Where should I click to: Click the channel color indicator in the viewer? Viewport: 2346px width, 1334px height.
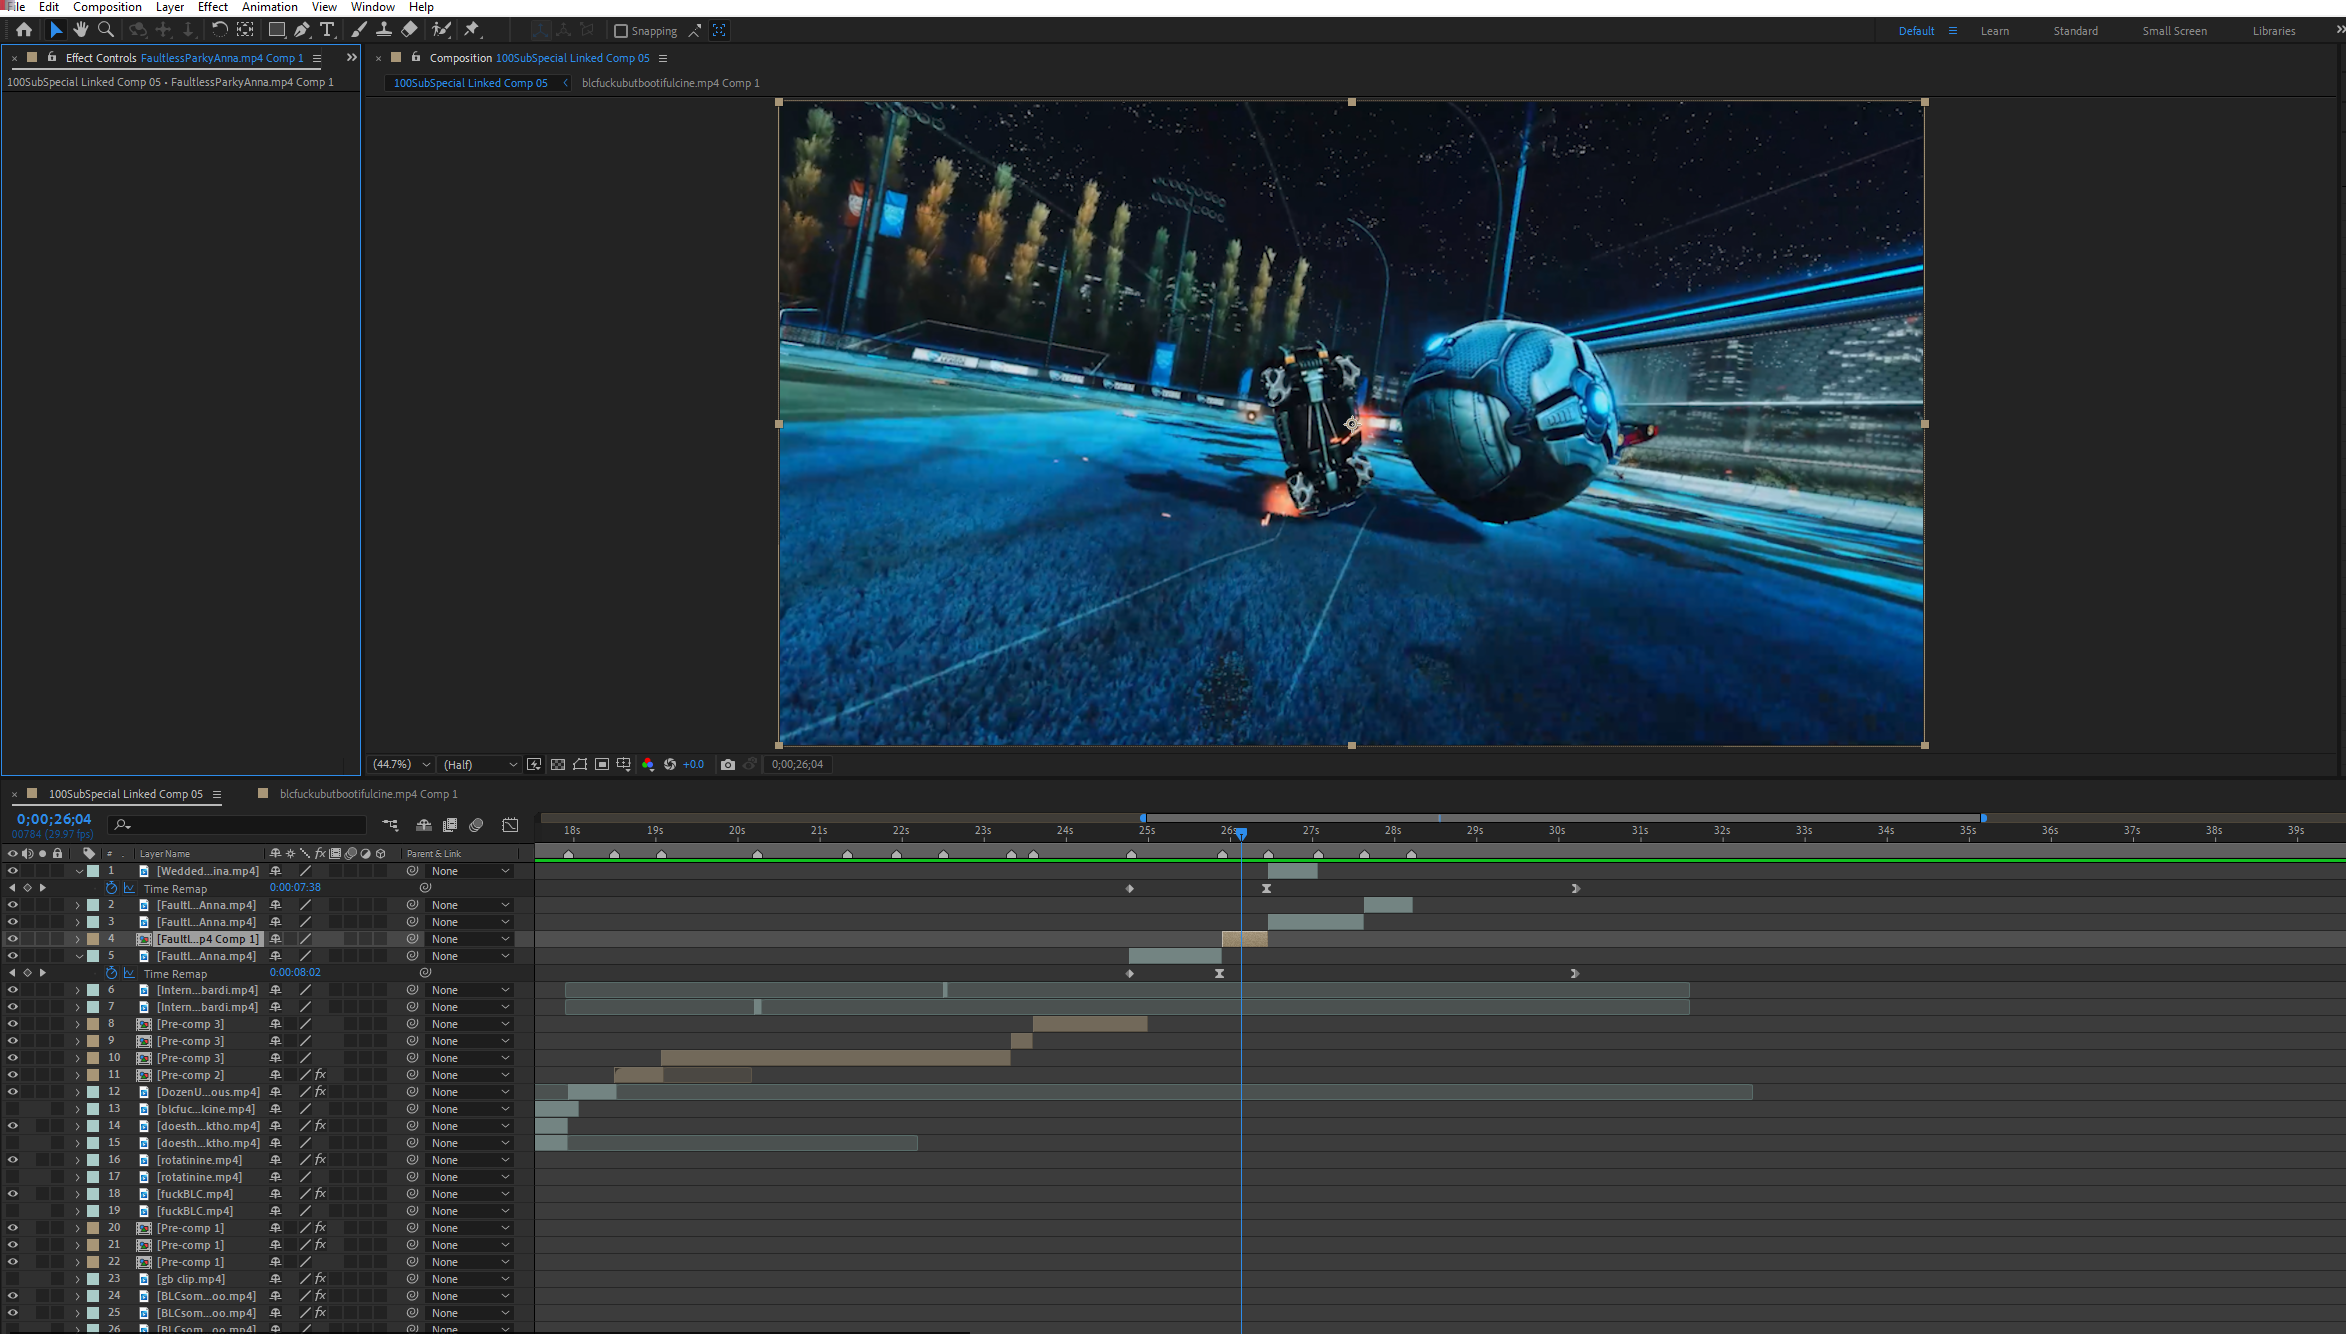coord(649,764)
